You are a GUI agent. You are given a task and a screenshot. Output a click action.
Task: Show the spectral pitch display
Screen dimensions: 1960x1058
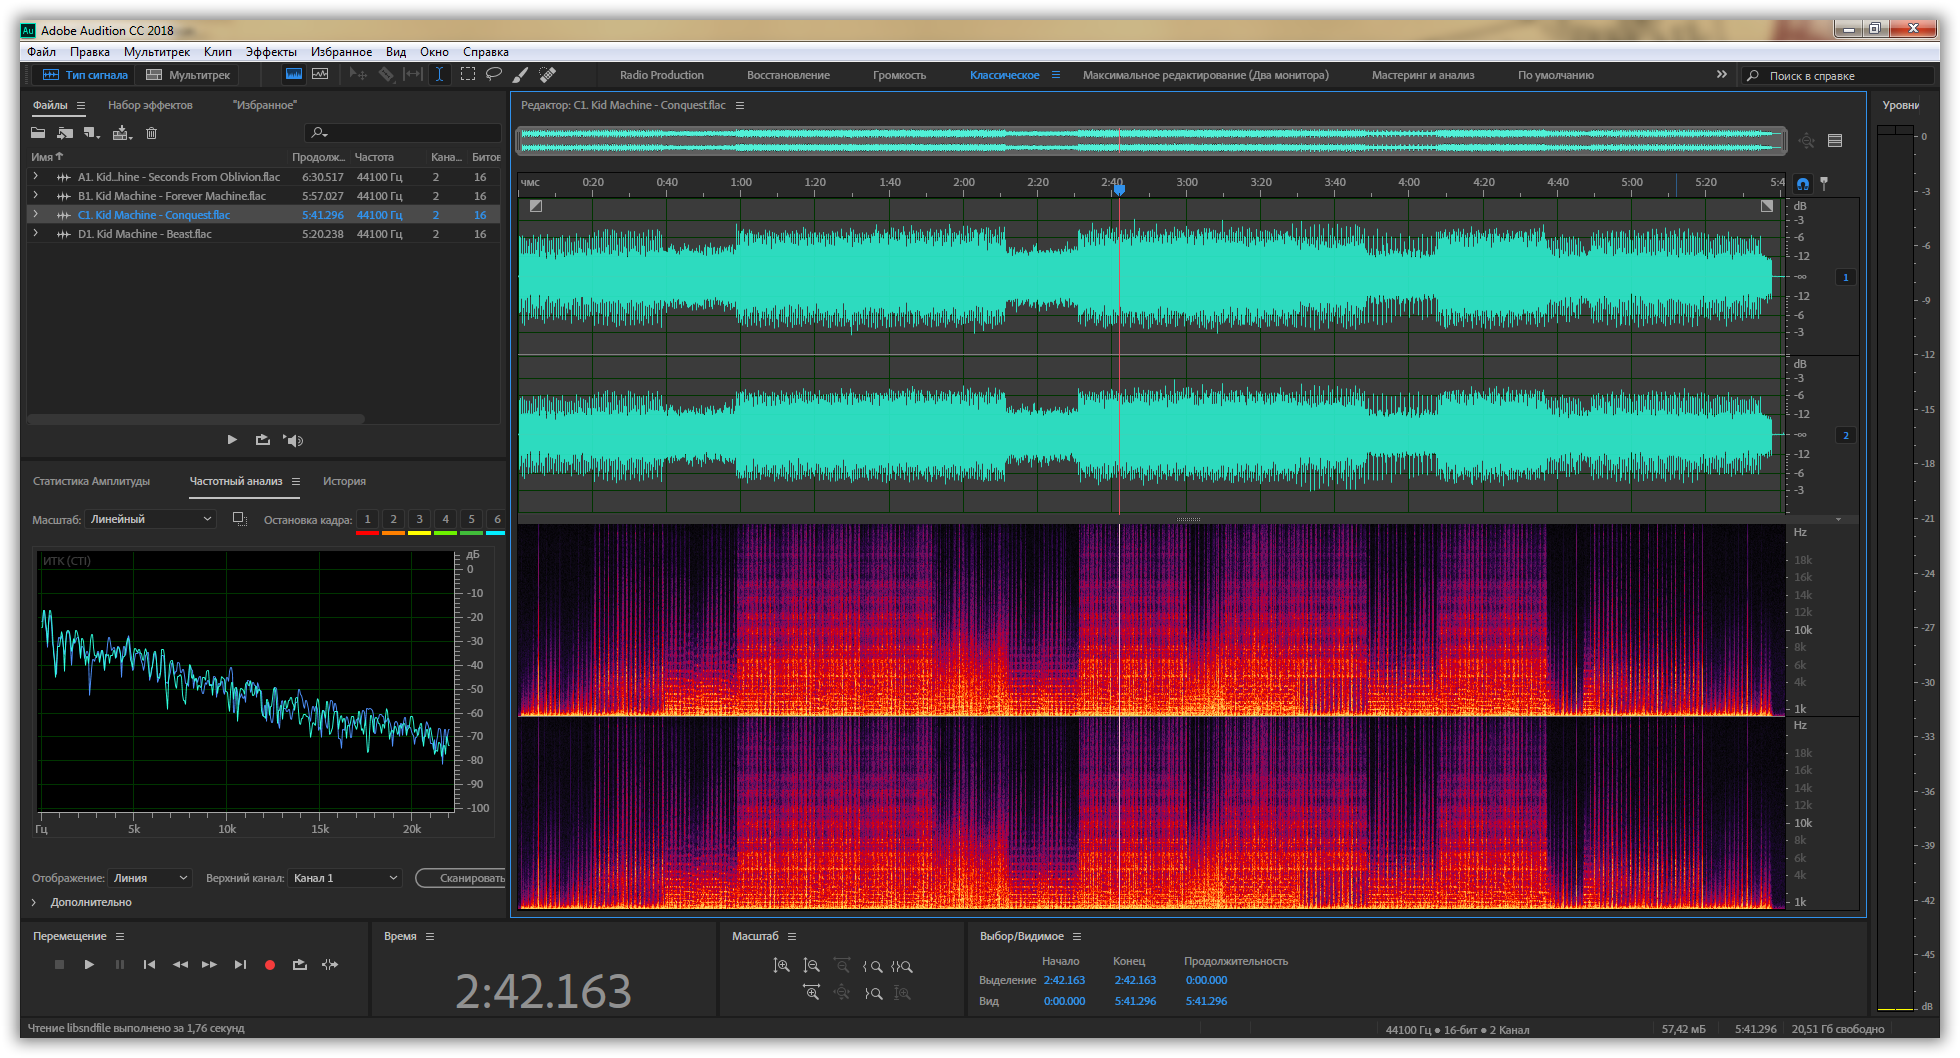tap(320, 74)
